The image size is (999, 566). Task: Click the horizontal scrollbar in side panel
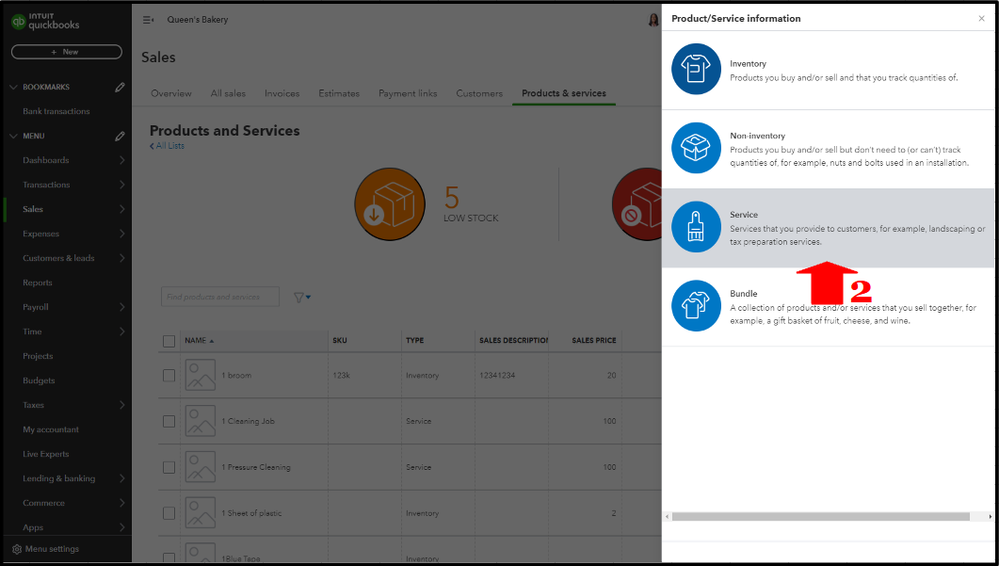pyautogui.click(x=821, y=516)
